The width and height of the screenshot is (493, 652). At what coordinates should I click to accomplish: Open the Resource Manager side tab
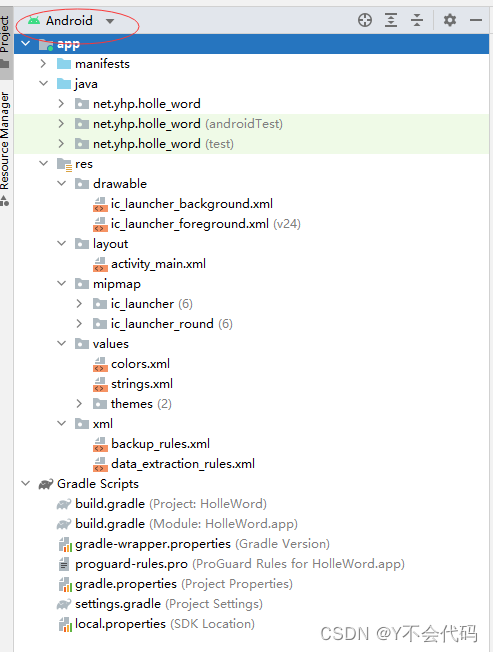click(x=5, y=148)
